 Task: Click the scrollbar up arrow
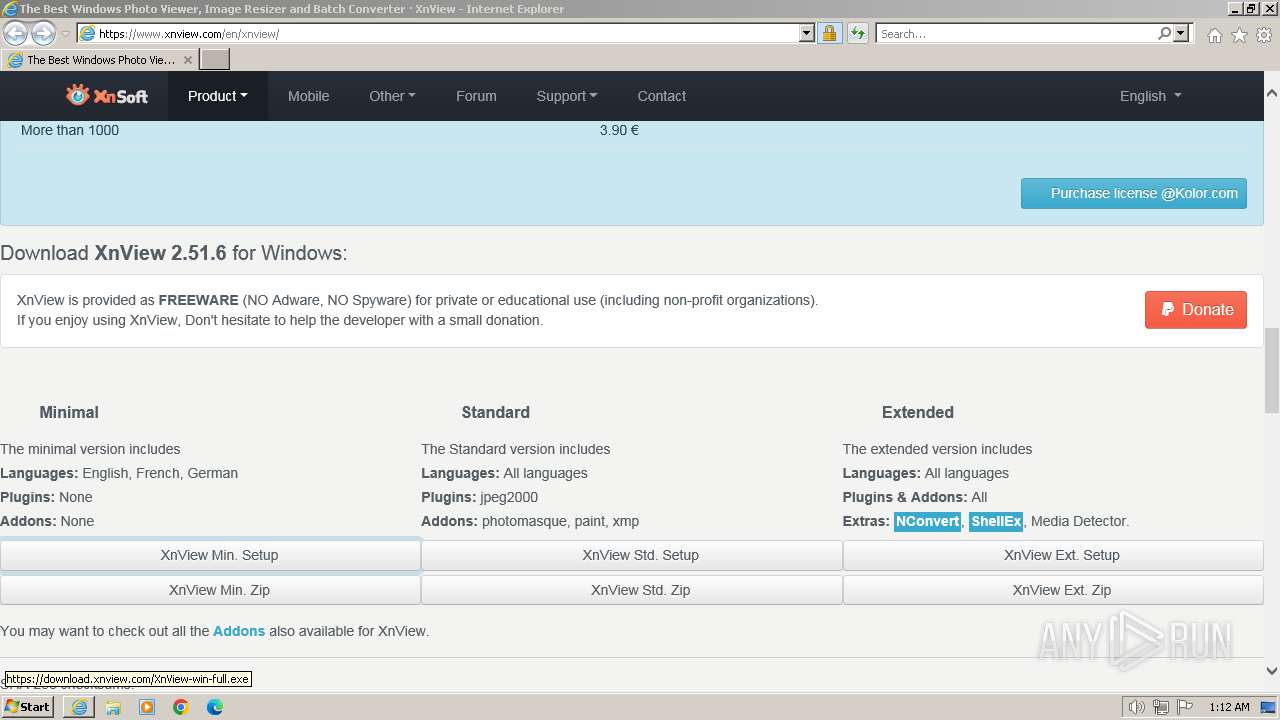[1272, 93]
